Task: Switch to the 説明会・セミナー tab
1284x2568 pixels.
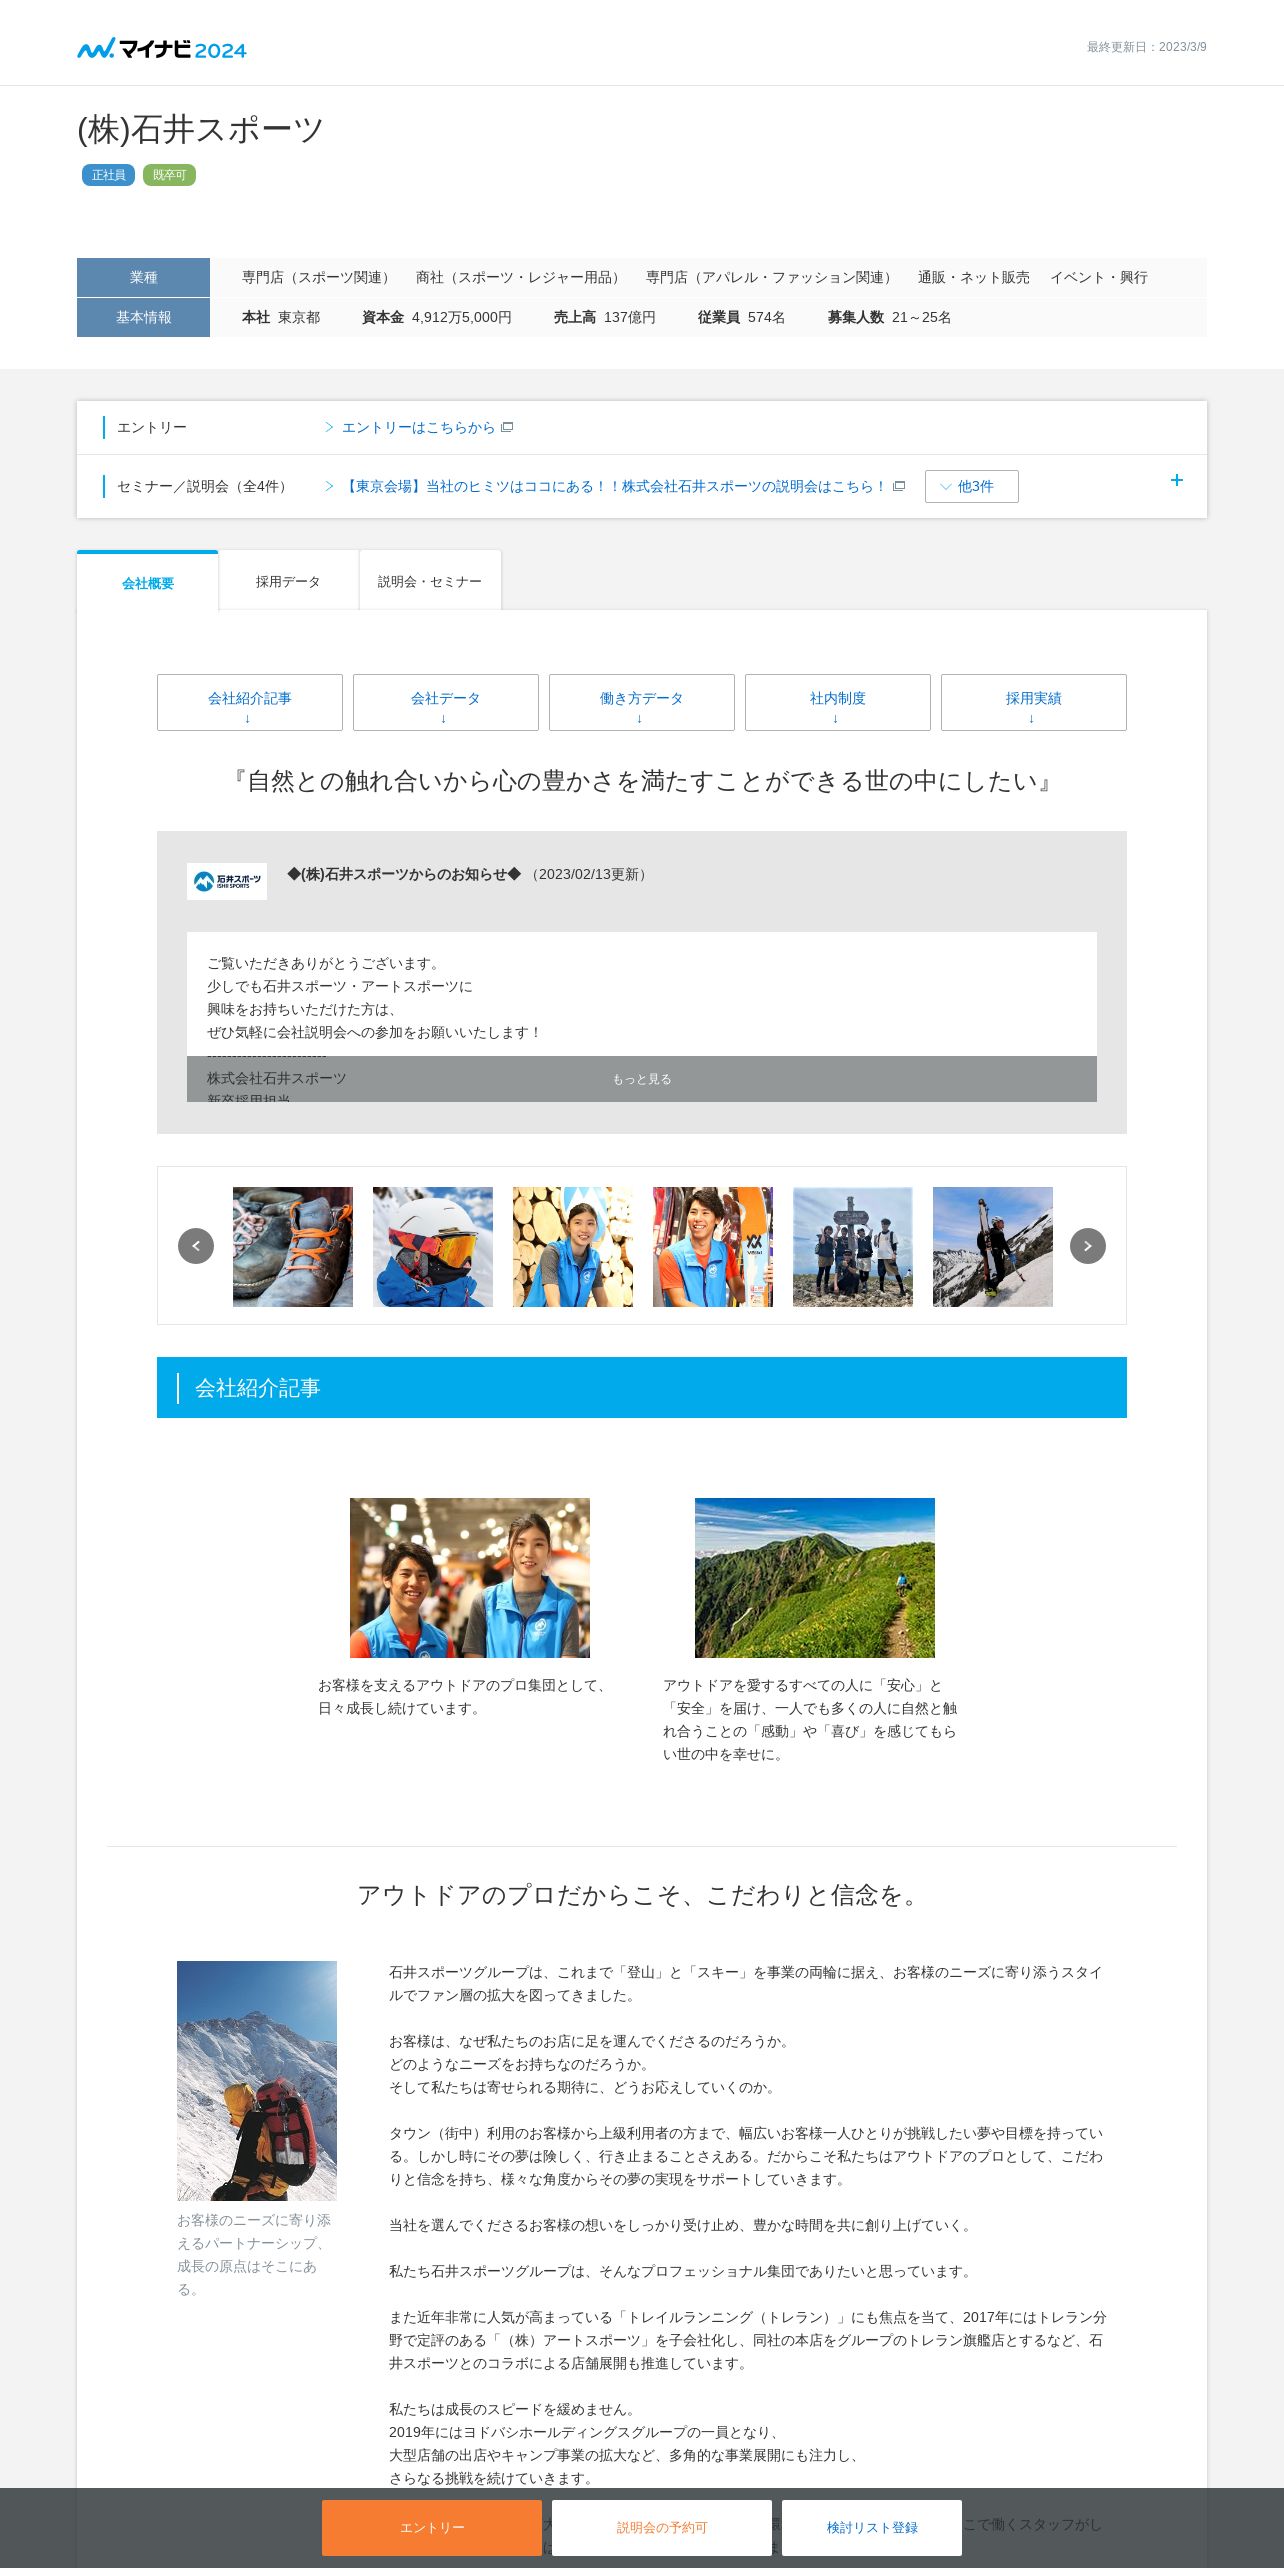Action: tap(430, 581)
